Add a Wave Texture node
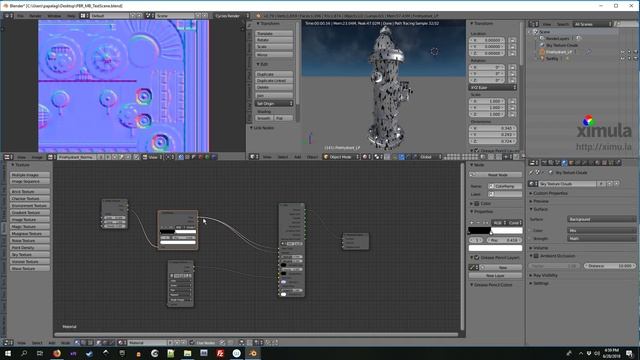 tap(30, 268)
